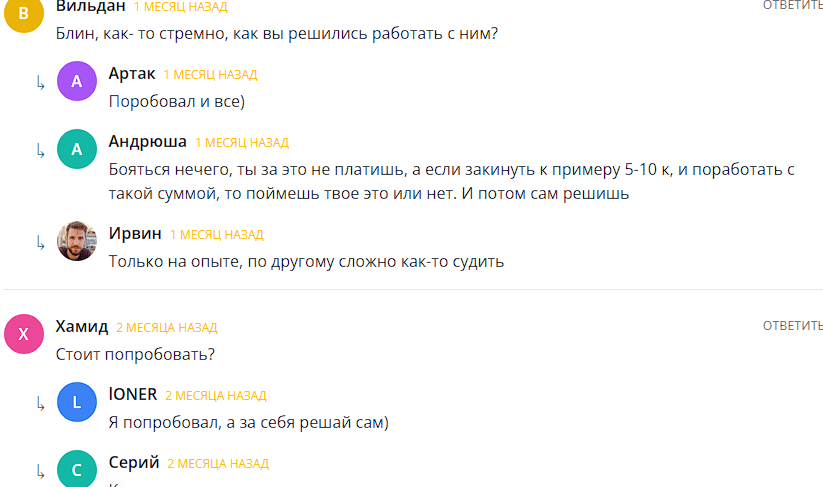Open Андрюша's username link
Screen dimensions: 823x487
point(147,142)
